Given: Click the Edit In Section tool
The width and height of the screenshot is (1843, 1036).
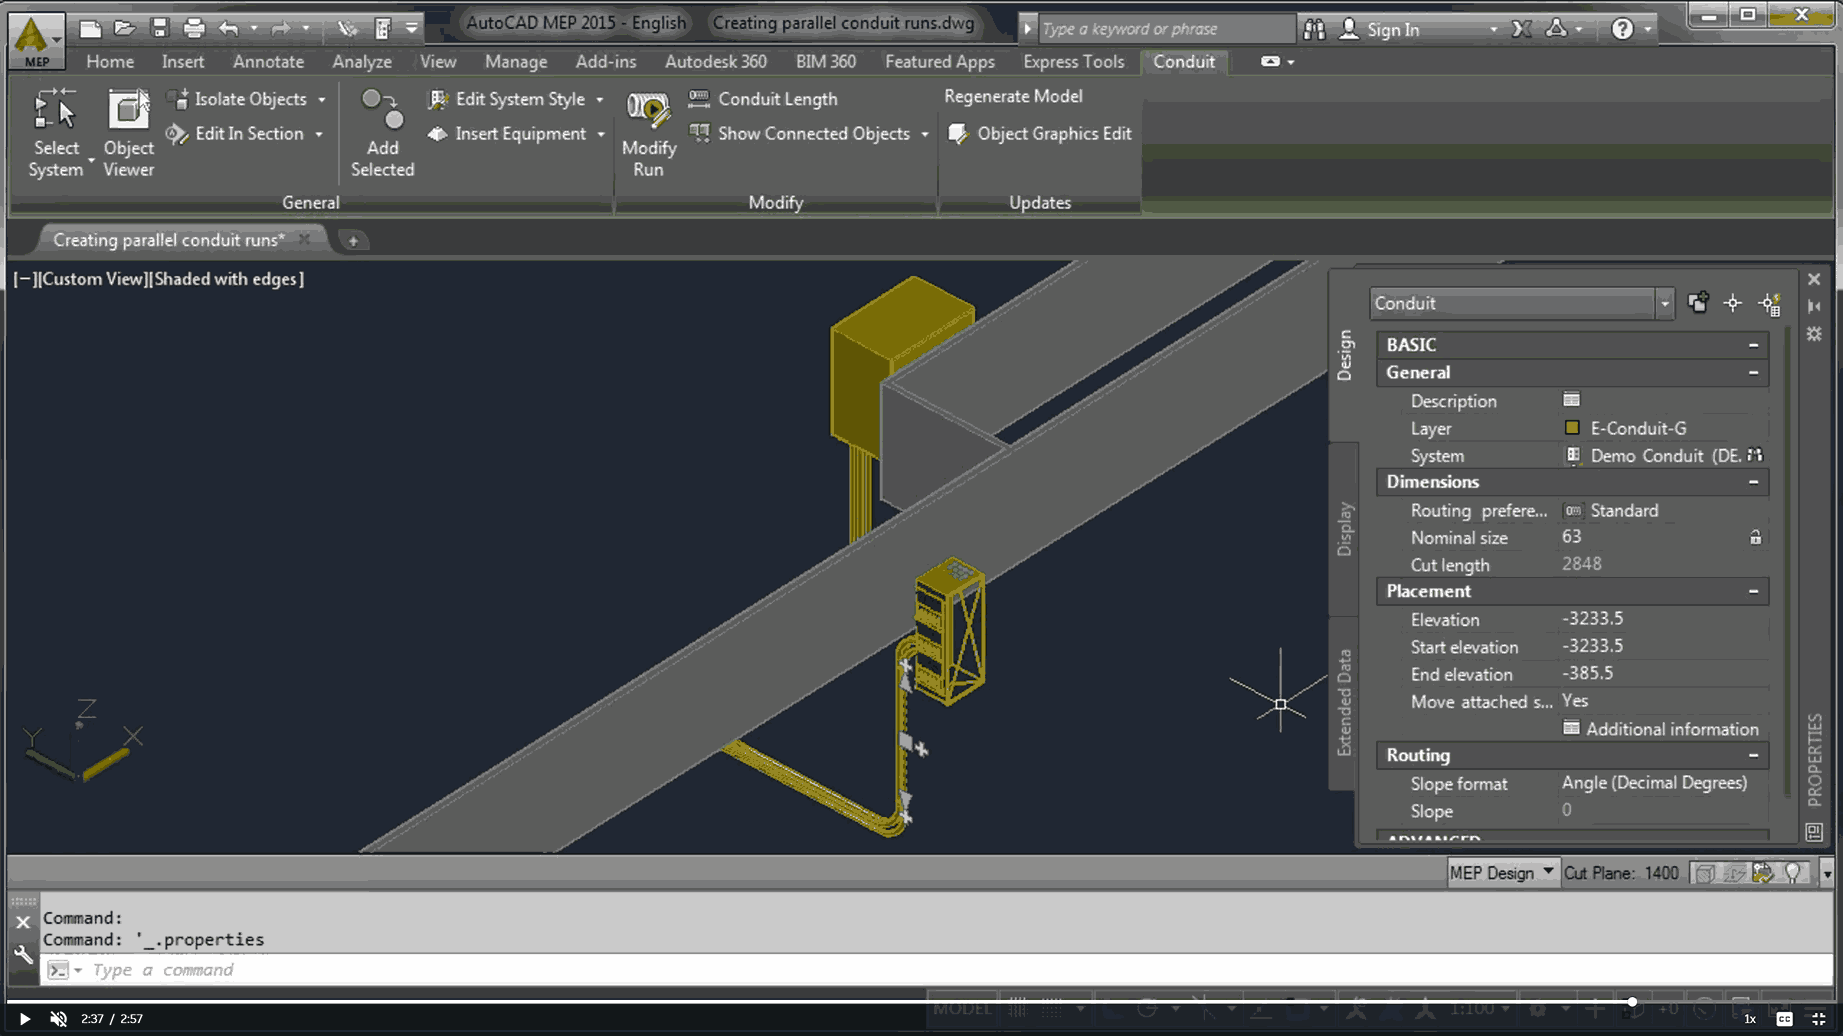Looking at the screenshot, I should pyautogui.click(x=238, y=134).
